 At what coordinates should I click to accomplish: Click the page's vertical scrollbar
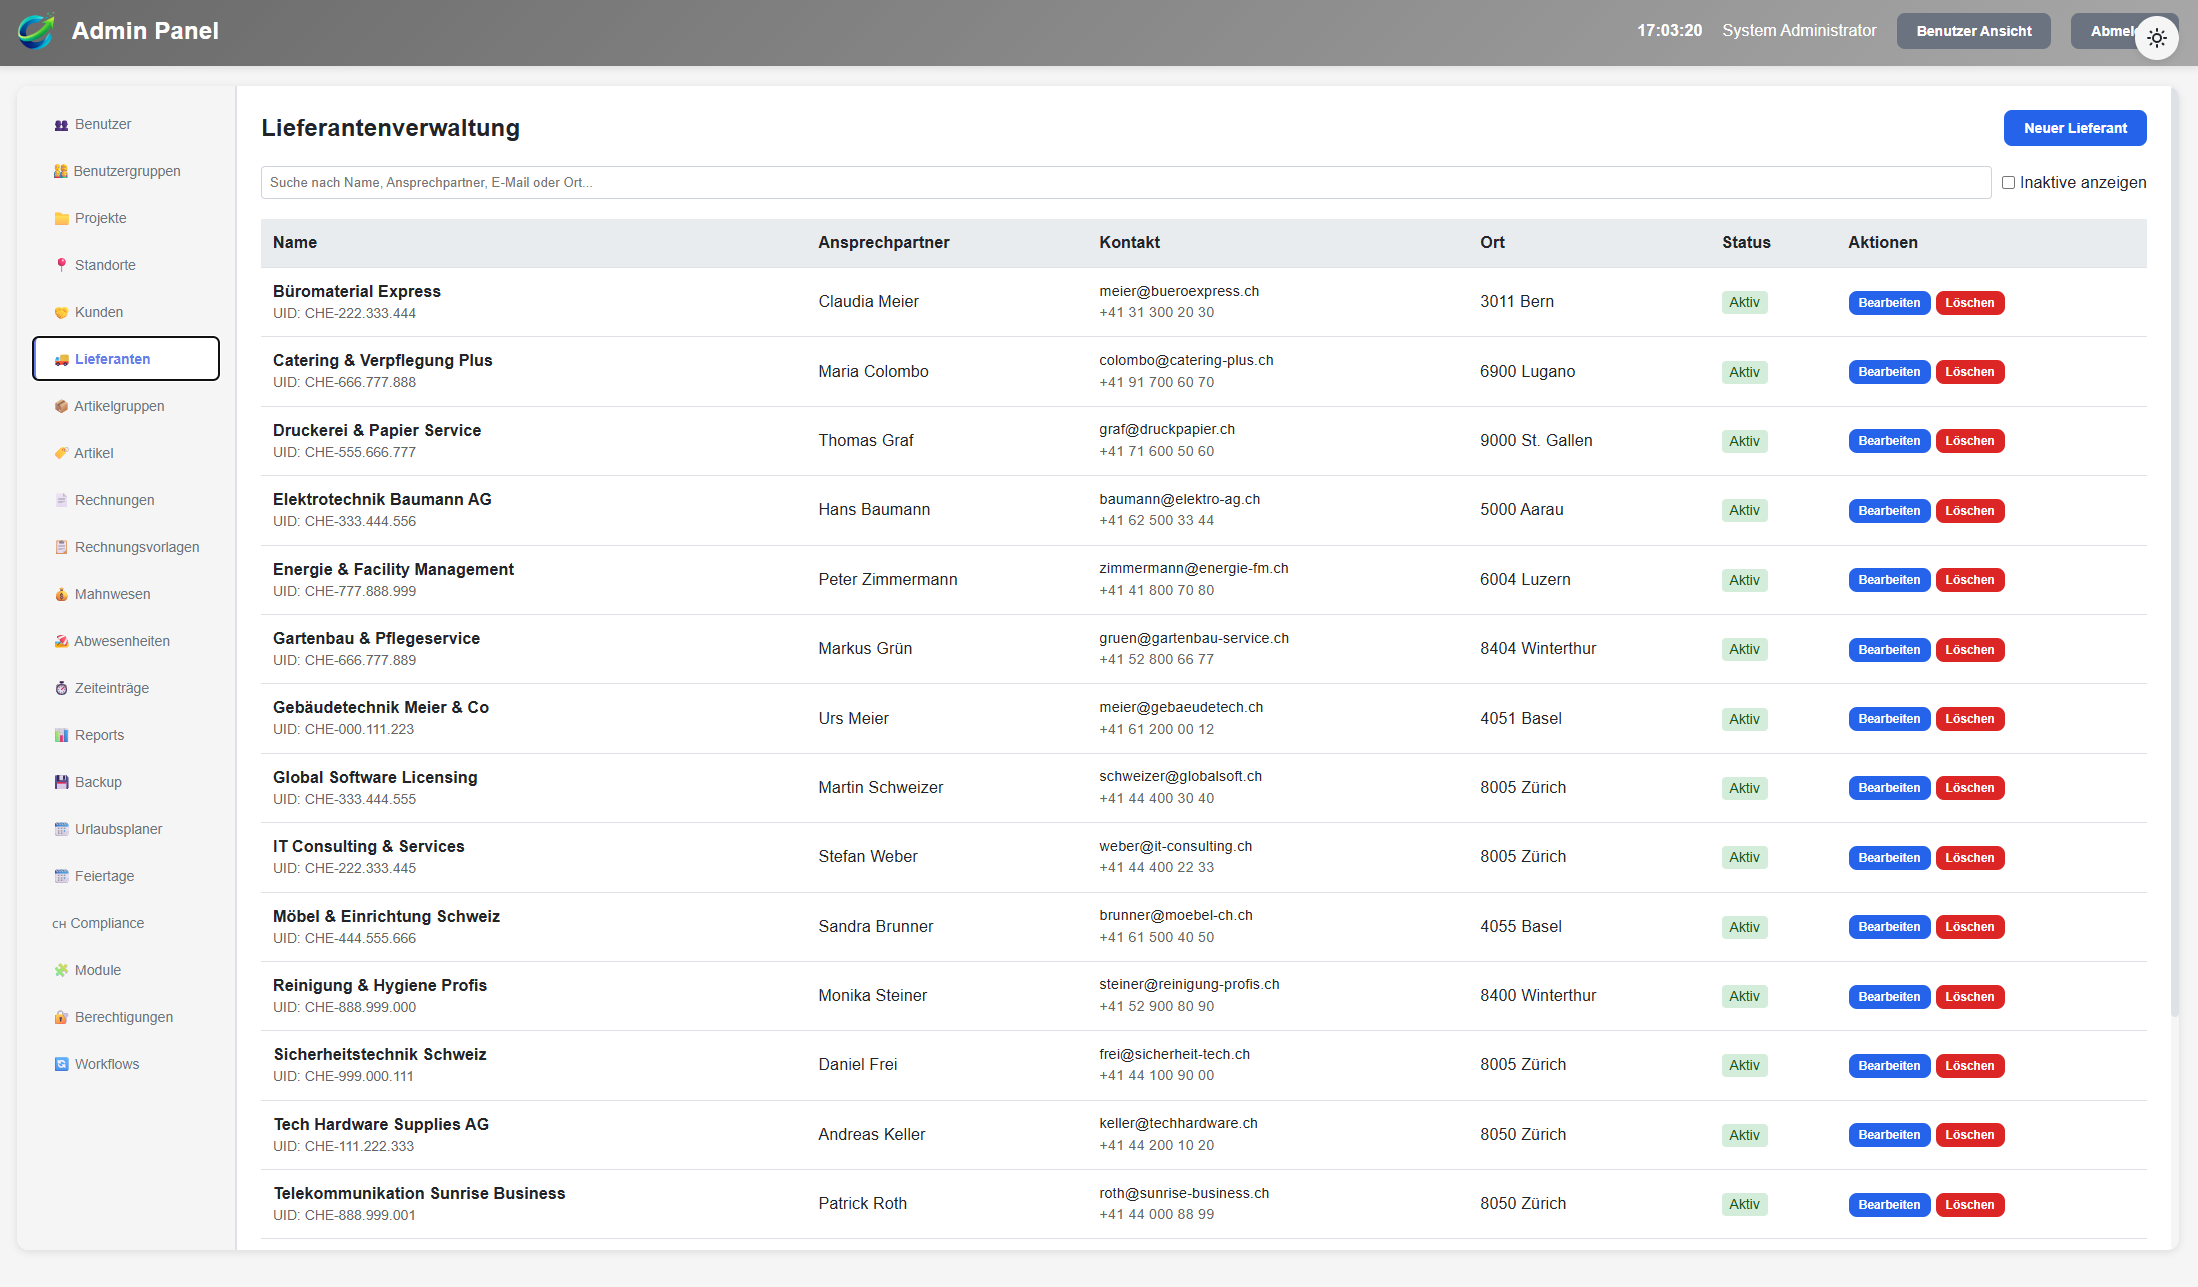(x=2174, y=550)
